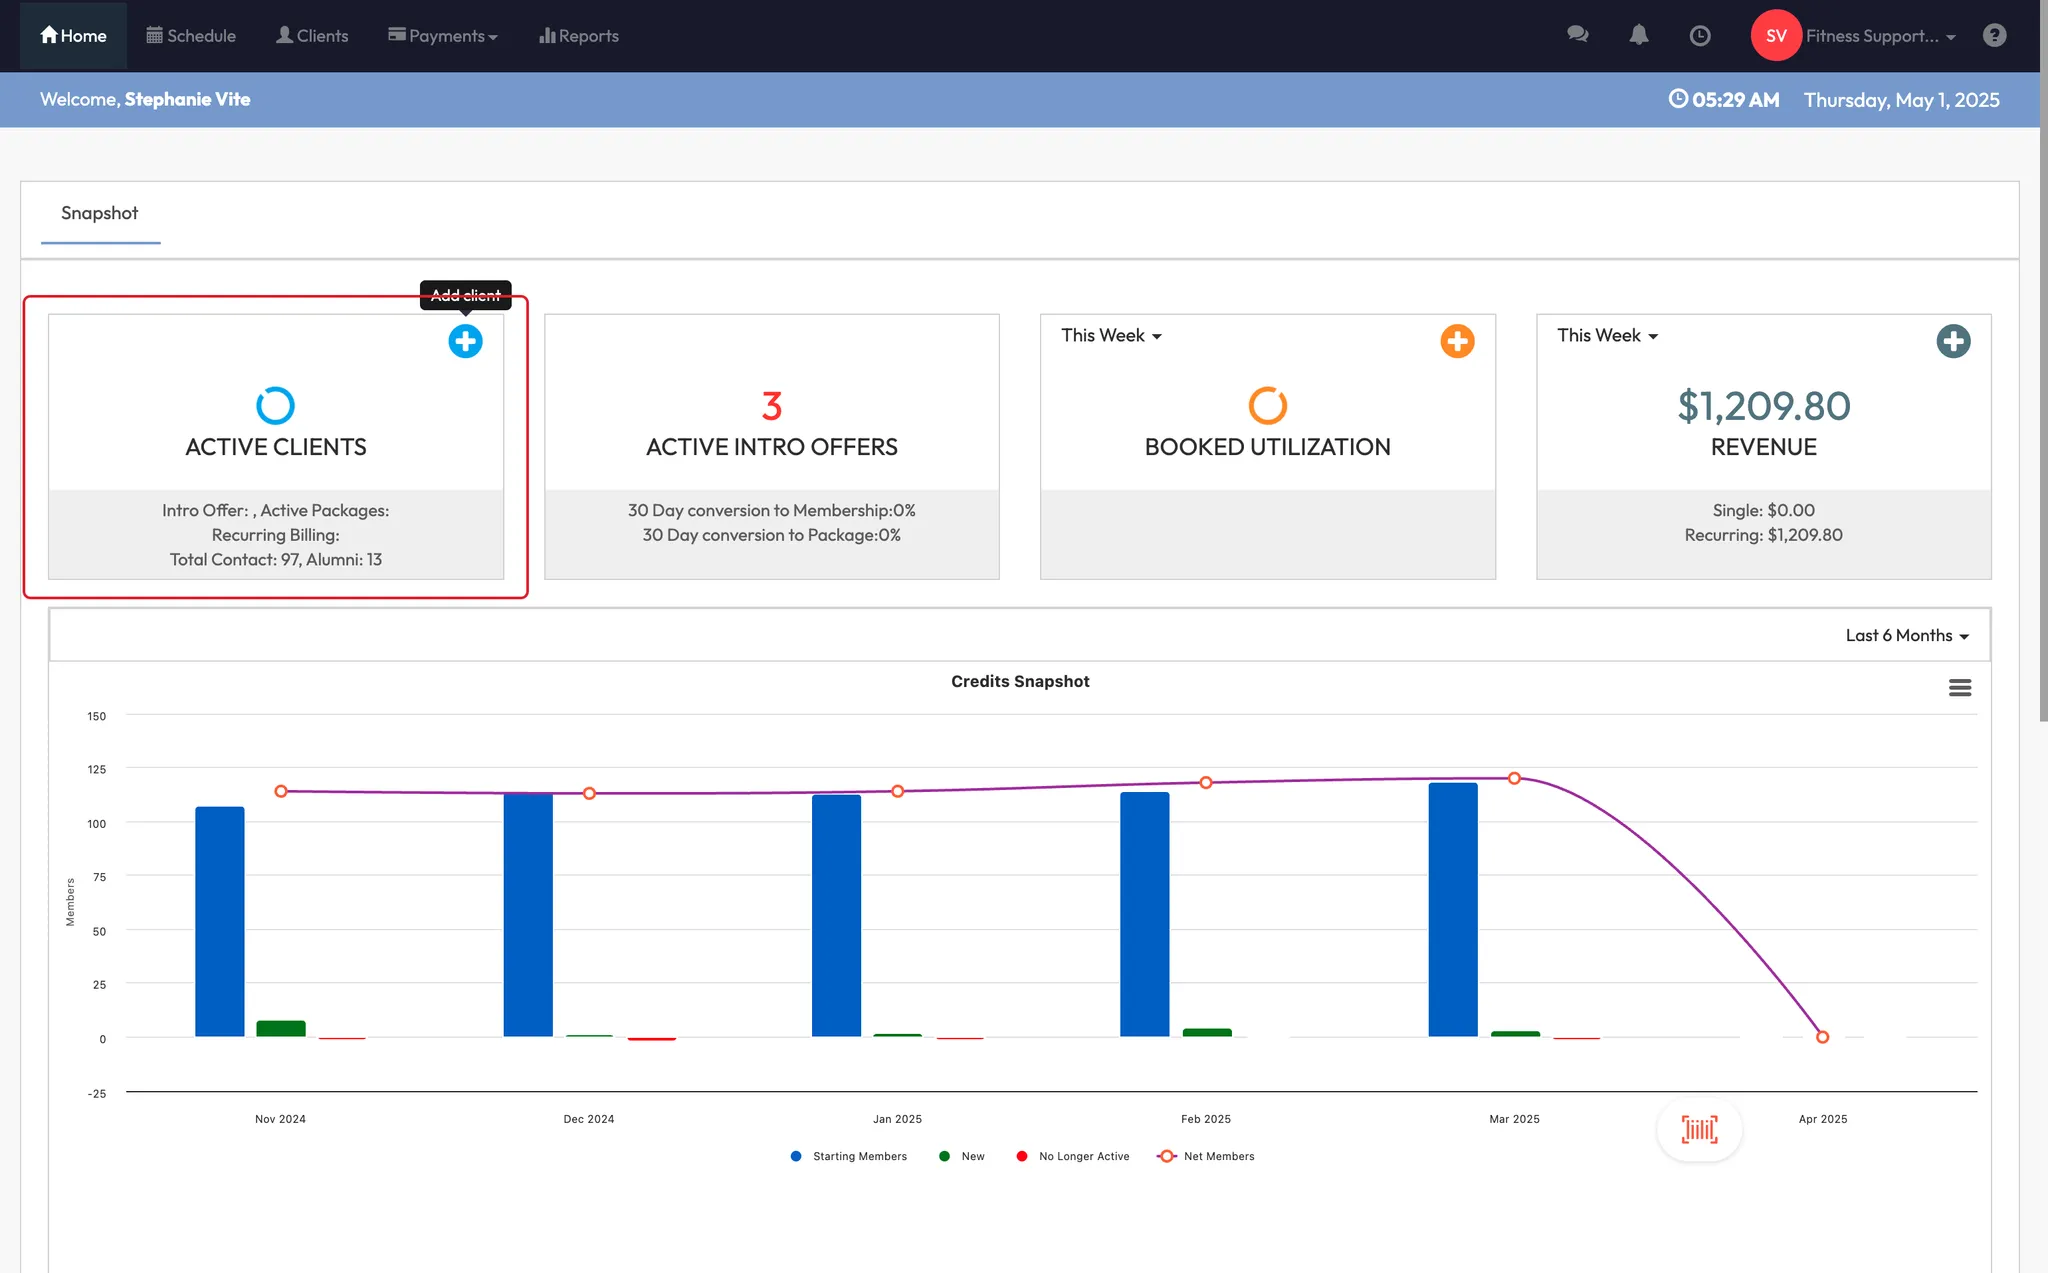Open the help question mark icon
The height and width of the screenshot is (1273, 2048).
[x=1994, y=35]
